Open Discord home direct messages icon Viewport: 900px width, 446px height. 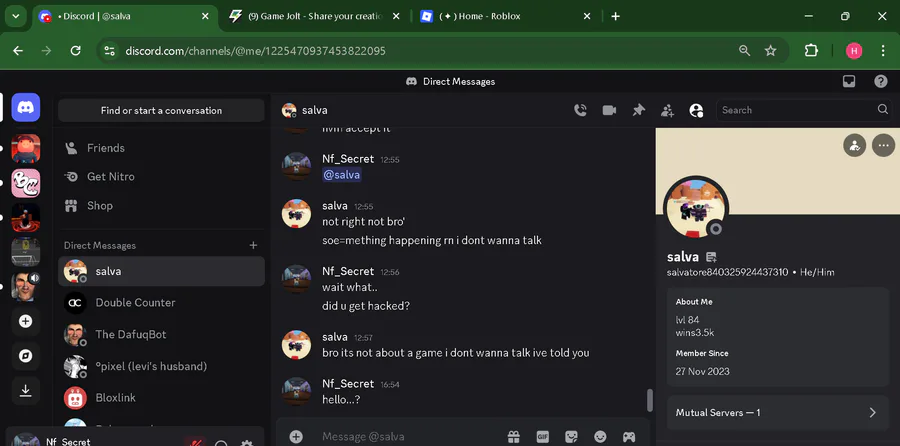click(x=25, y=107)
